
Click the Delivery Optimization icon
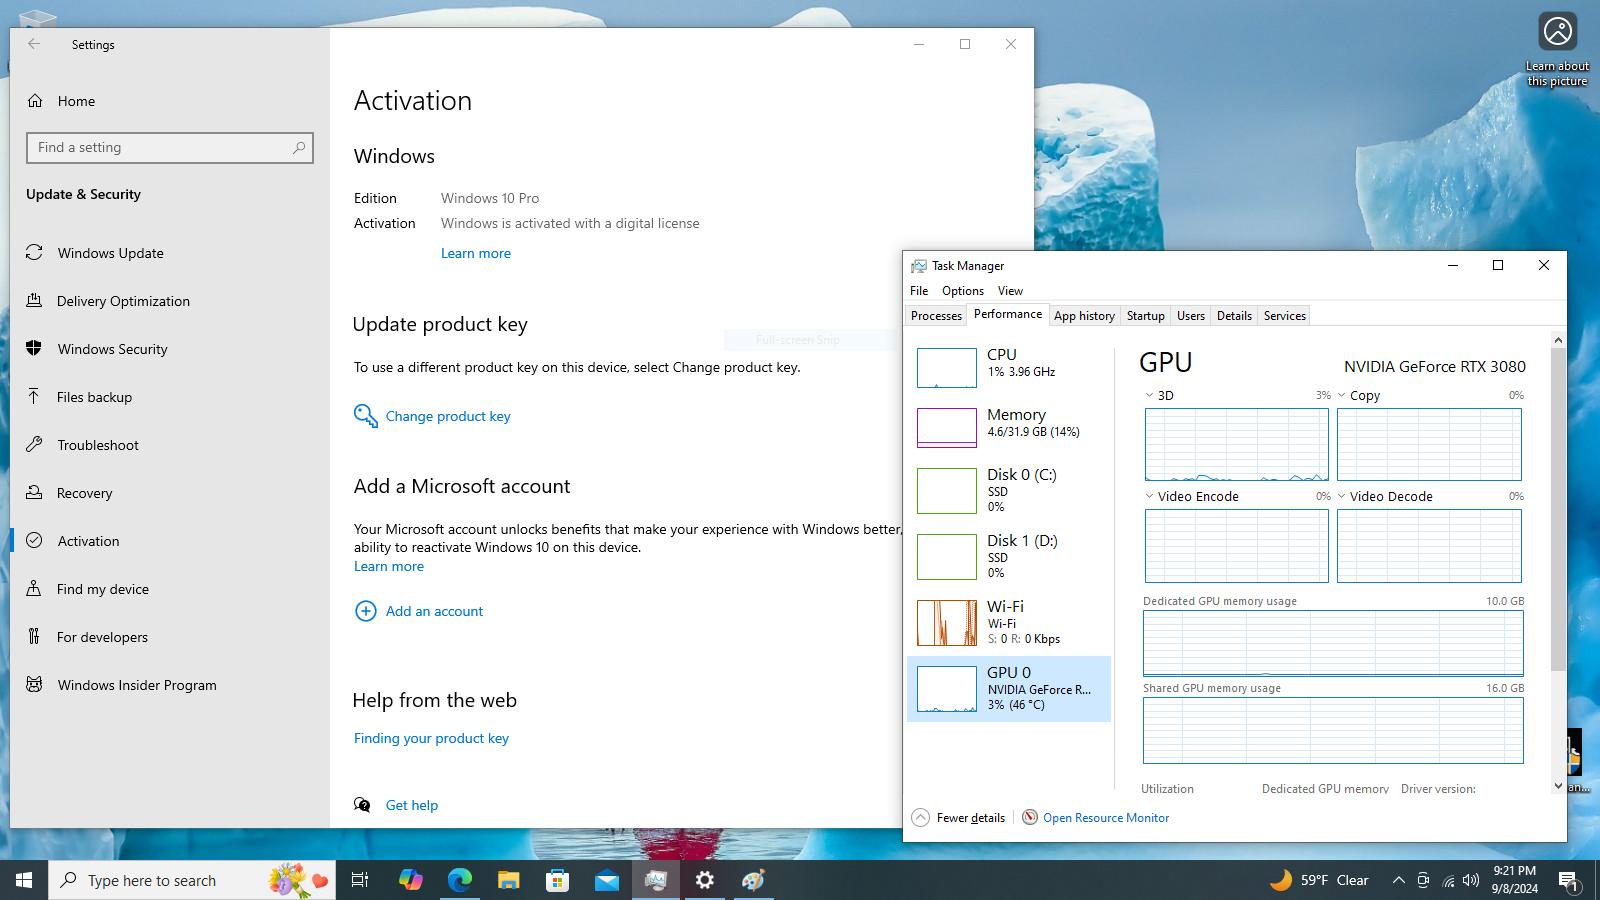tap(34, 301)
